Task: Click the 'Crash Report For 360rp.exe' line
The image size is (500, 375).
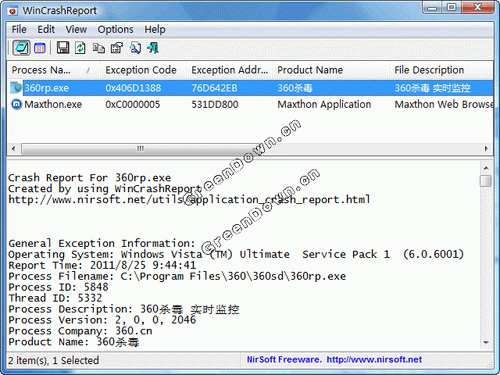Action: click(x=89, y=178)
